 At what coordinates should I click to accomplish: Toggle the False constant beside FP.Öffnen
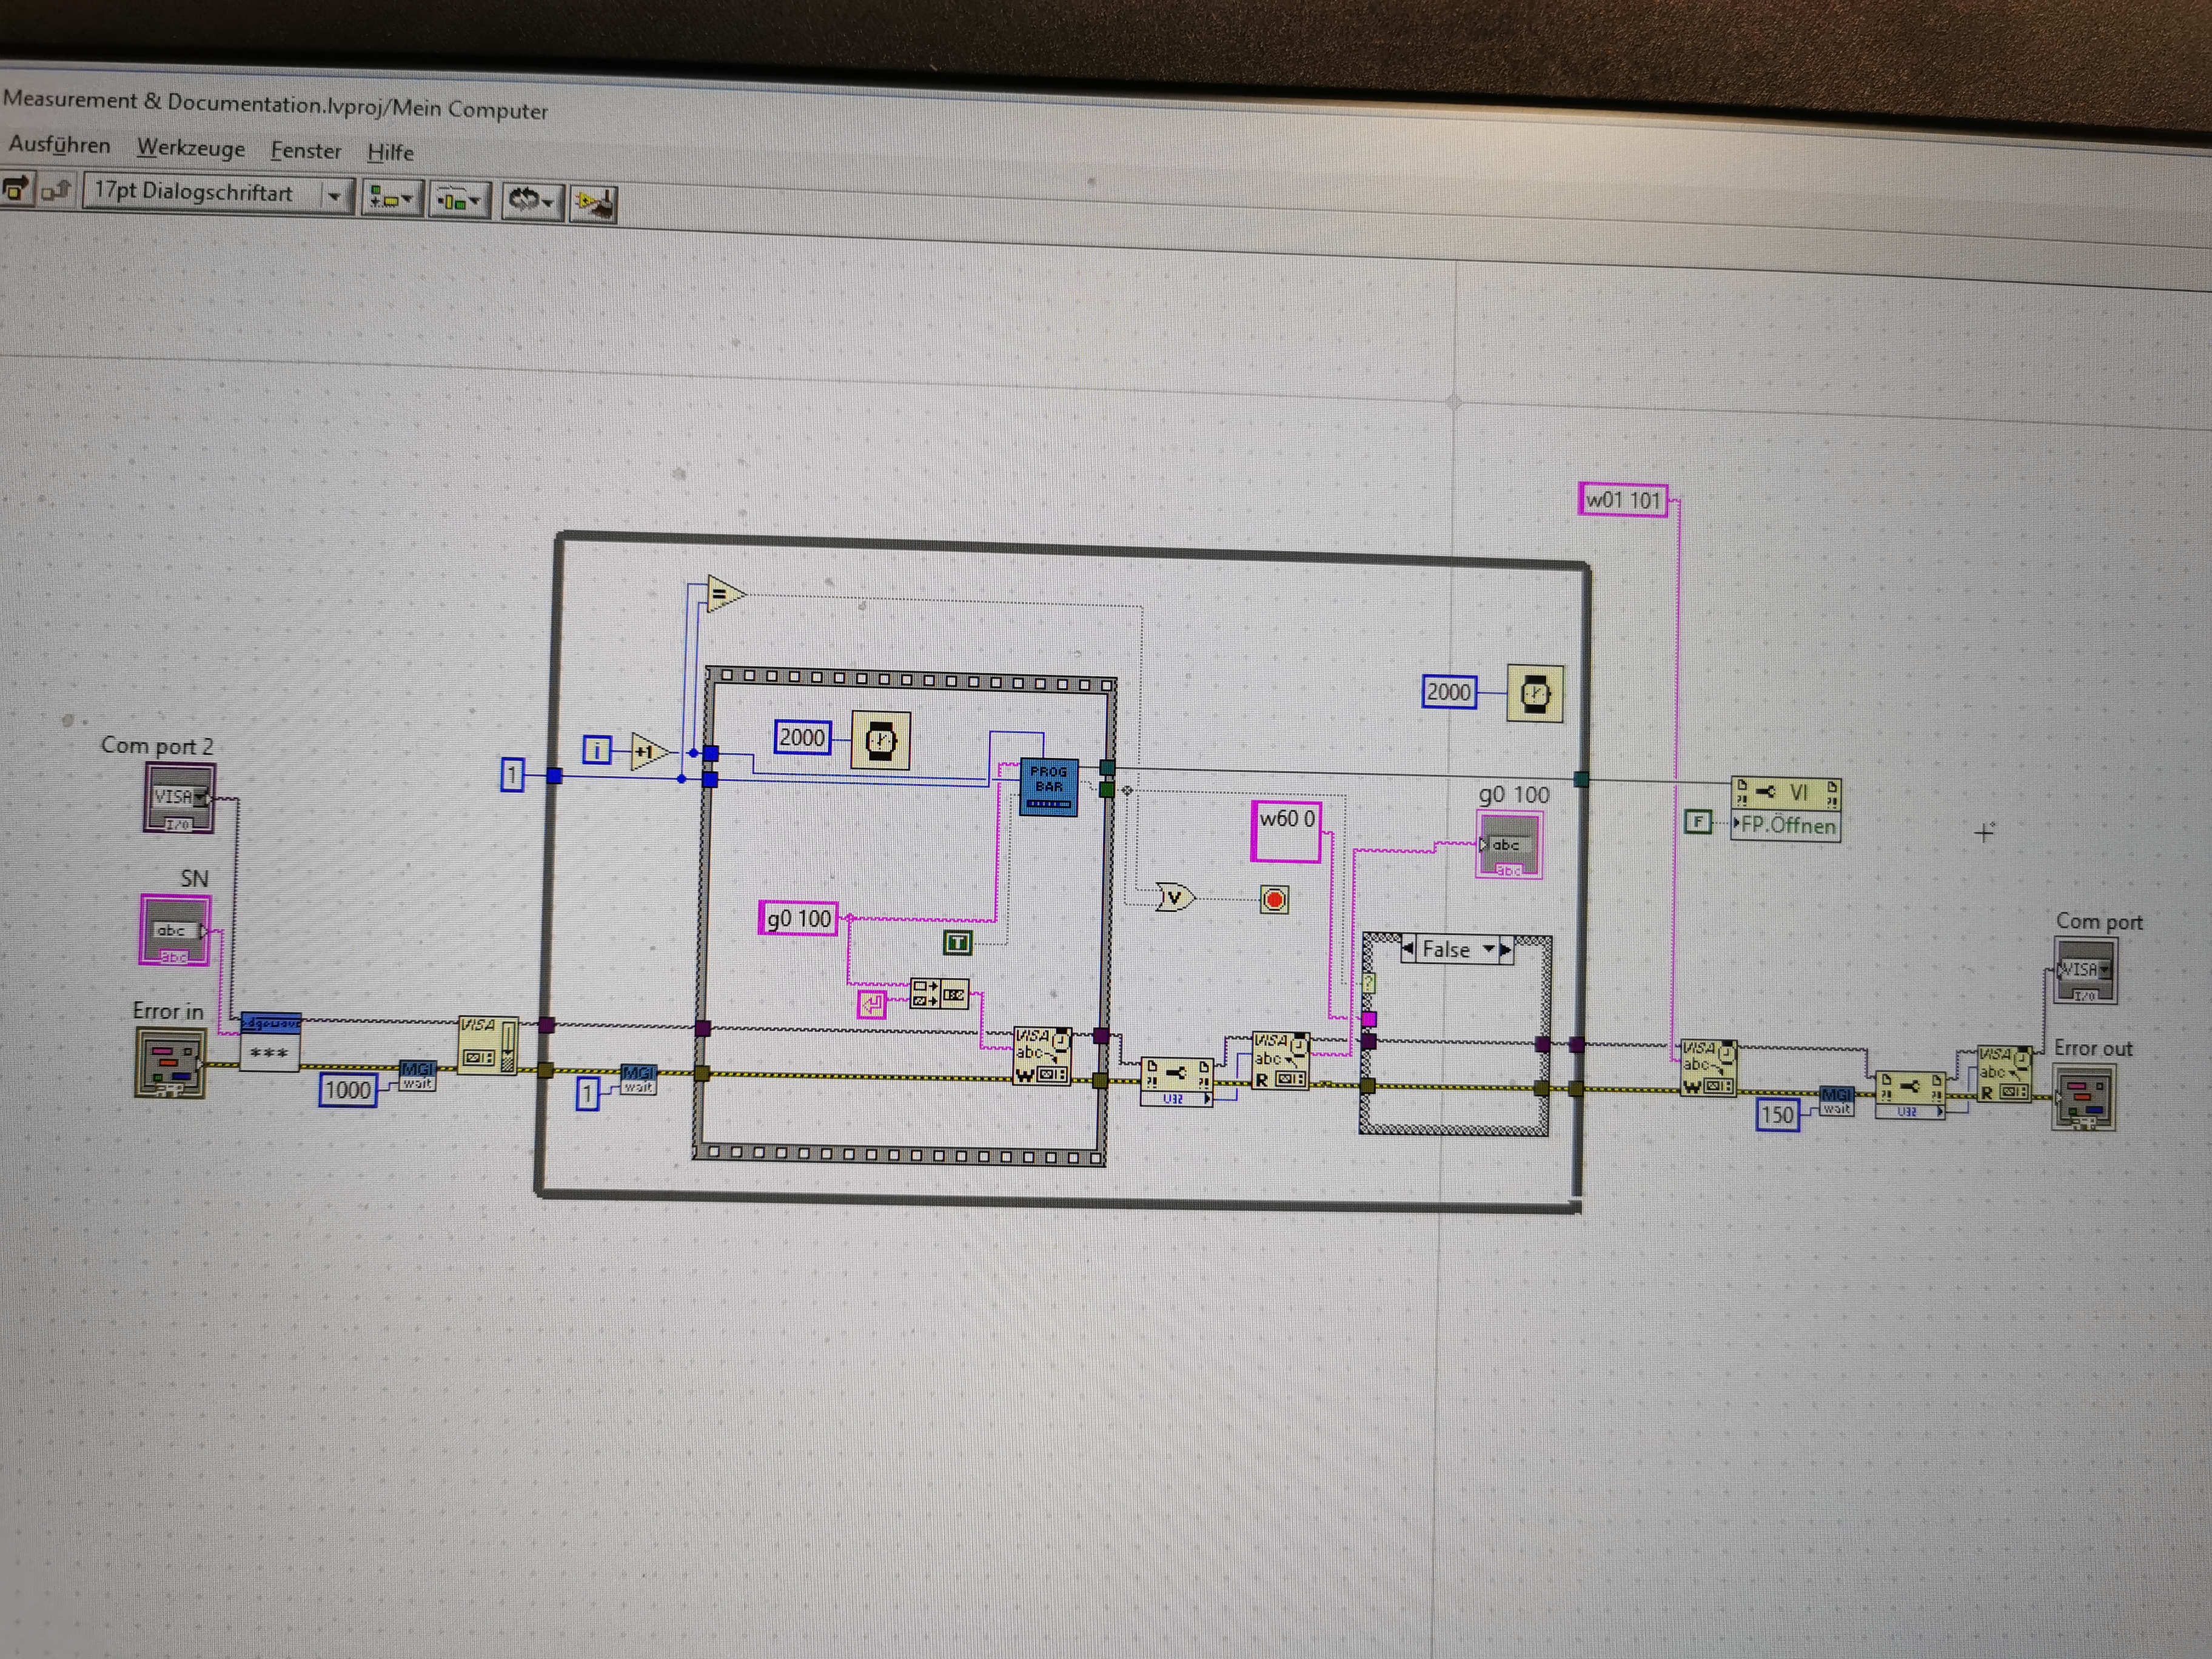tap(1697, 822)
